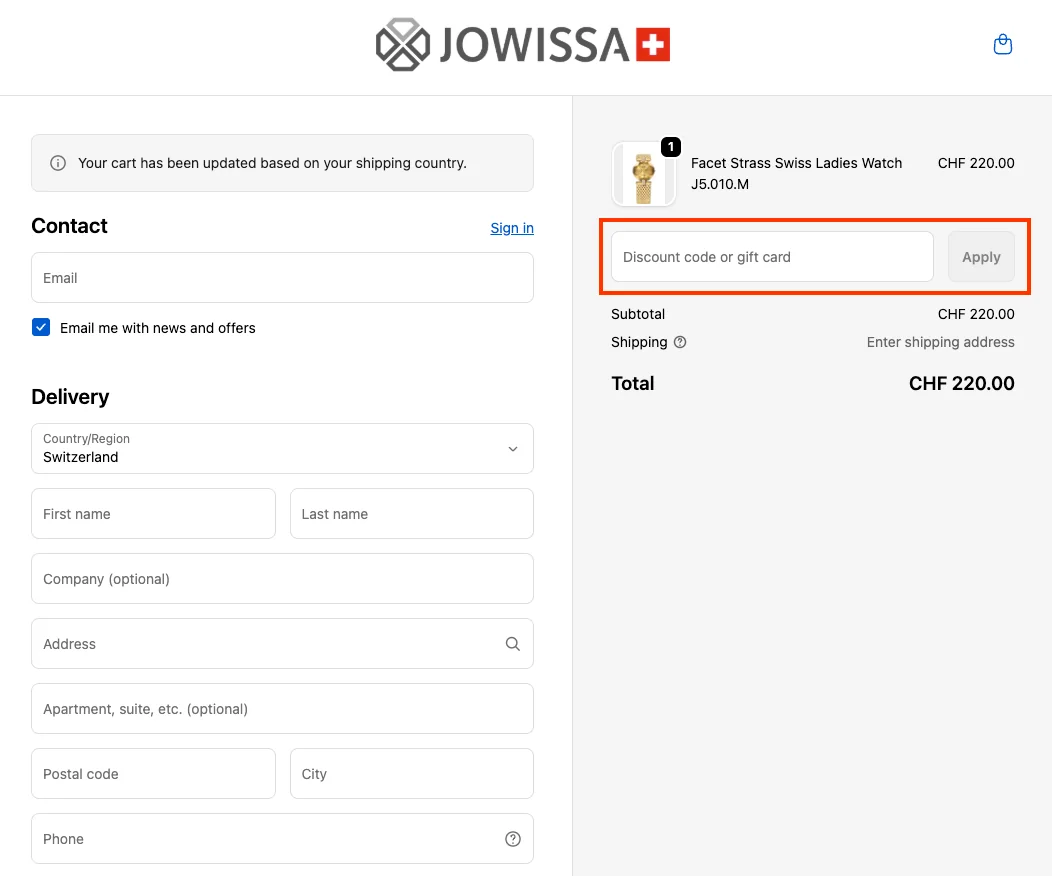Uncheck Email me with news and offers
Image resolution: width=1052 pixels, height=876 pixels.
41,327
